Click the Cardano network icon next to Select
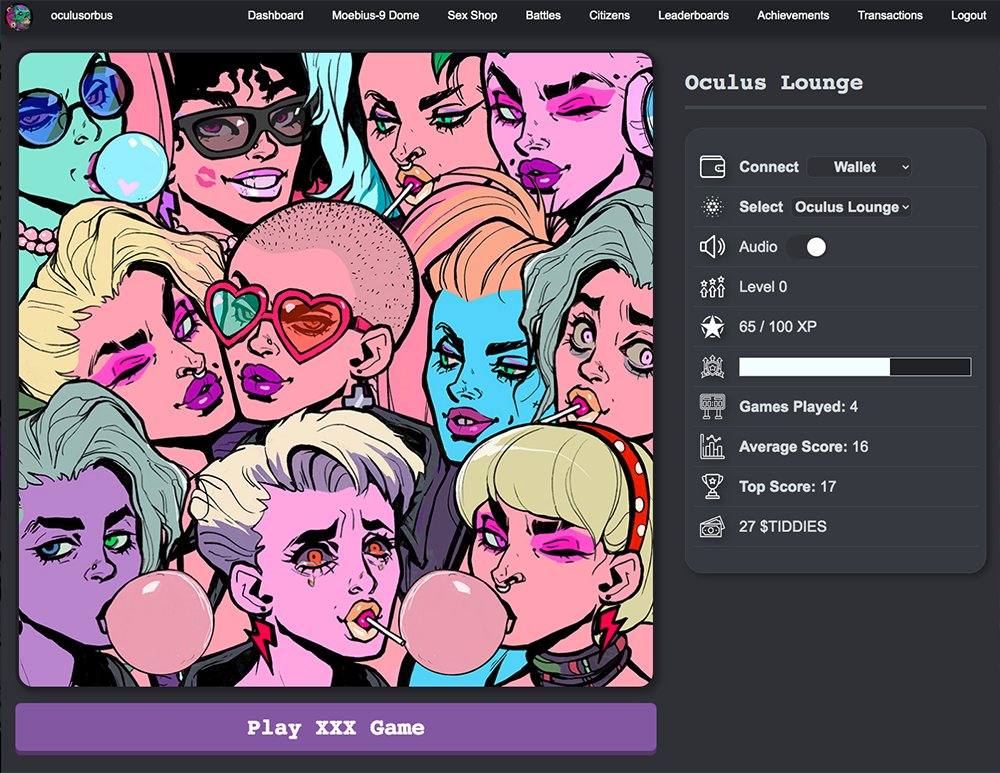Screen dimensions: 1000x773 click(x=711, y=207)
